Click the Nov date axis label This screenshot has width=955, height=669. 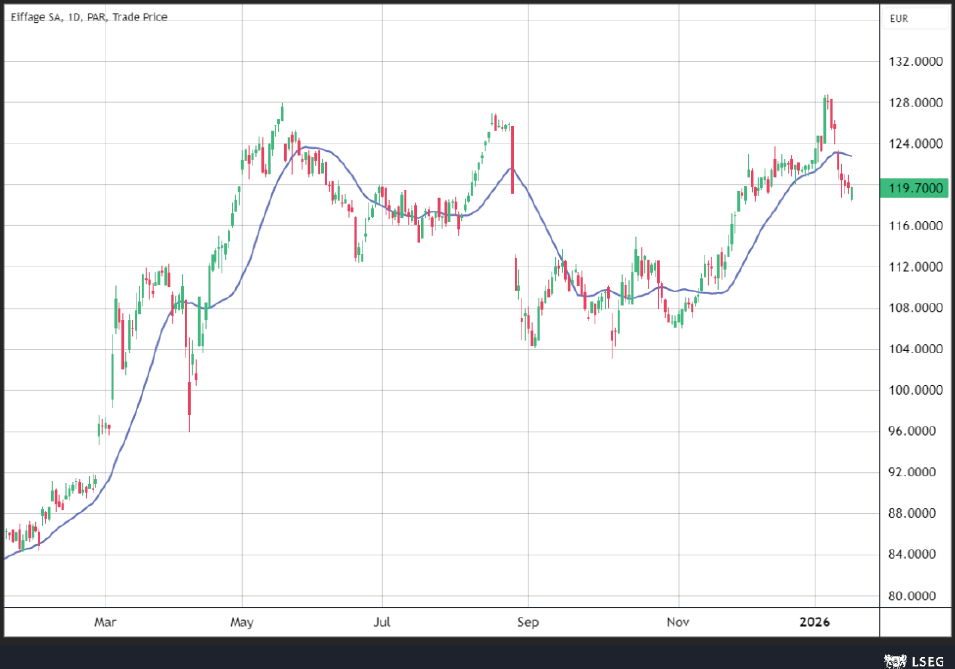tap(678, 622)
